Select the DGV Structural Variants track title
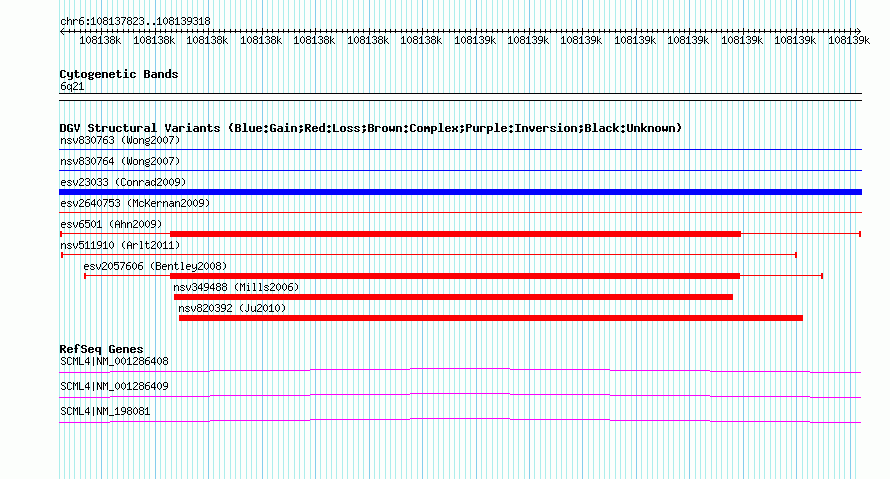This screenshot has height=479, width=890. tap(370, 128)
